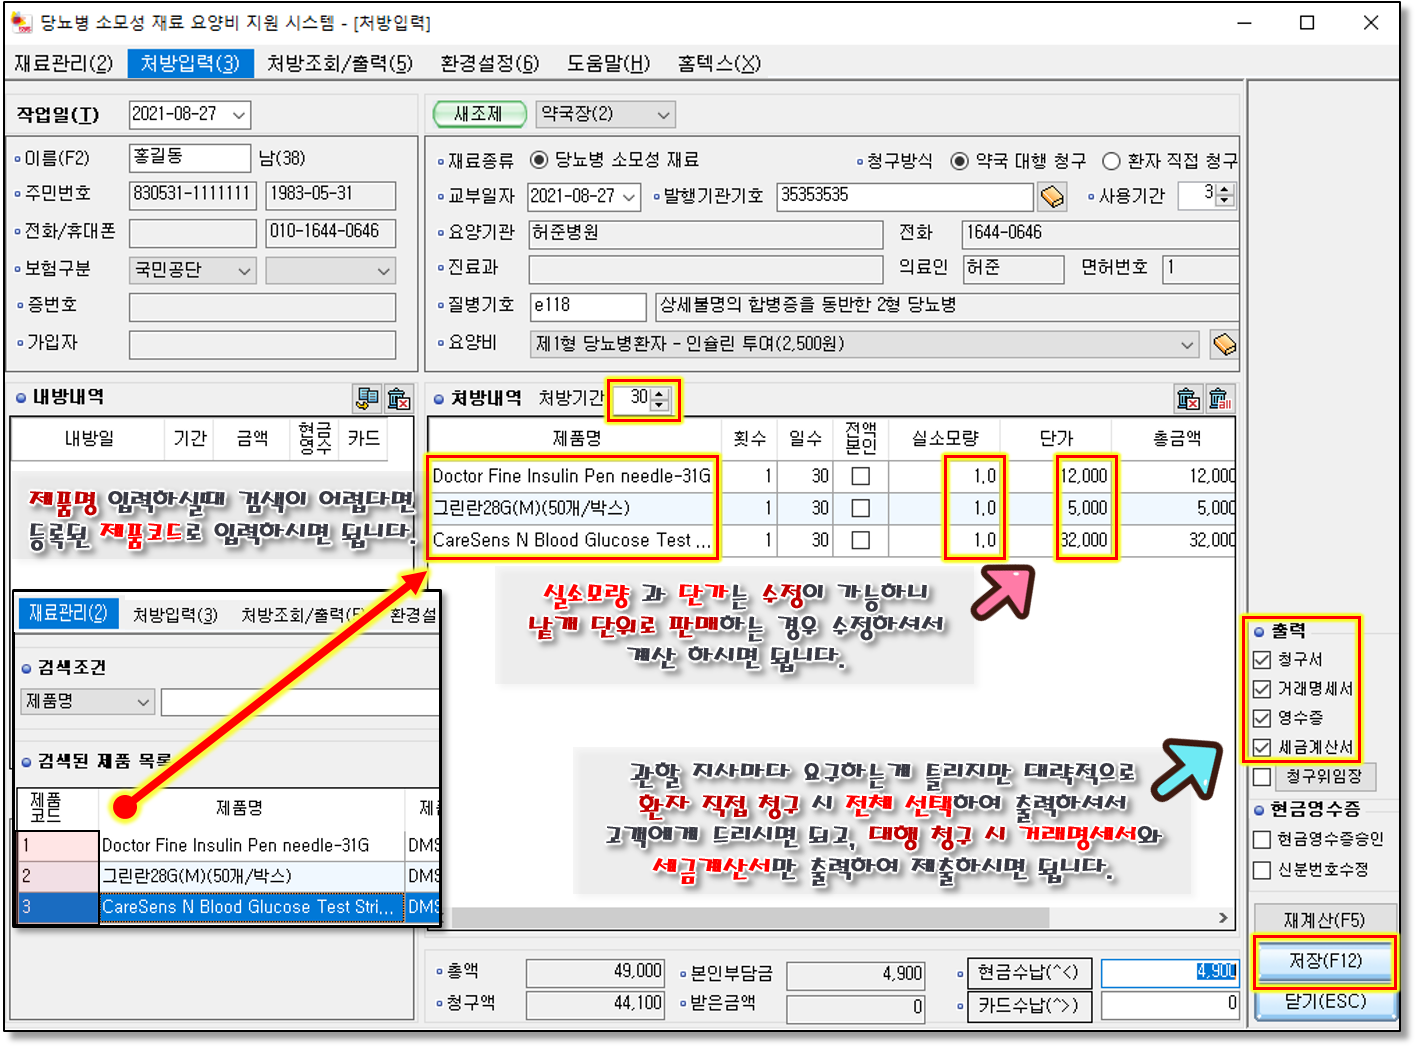Click the lookup icon beside 발행기관기호 field
Screen dimensions: 1417x1048
click(x=1052, y=197)
